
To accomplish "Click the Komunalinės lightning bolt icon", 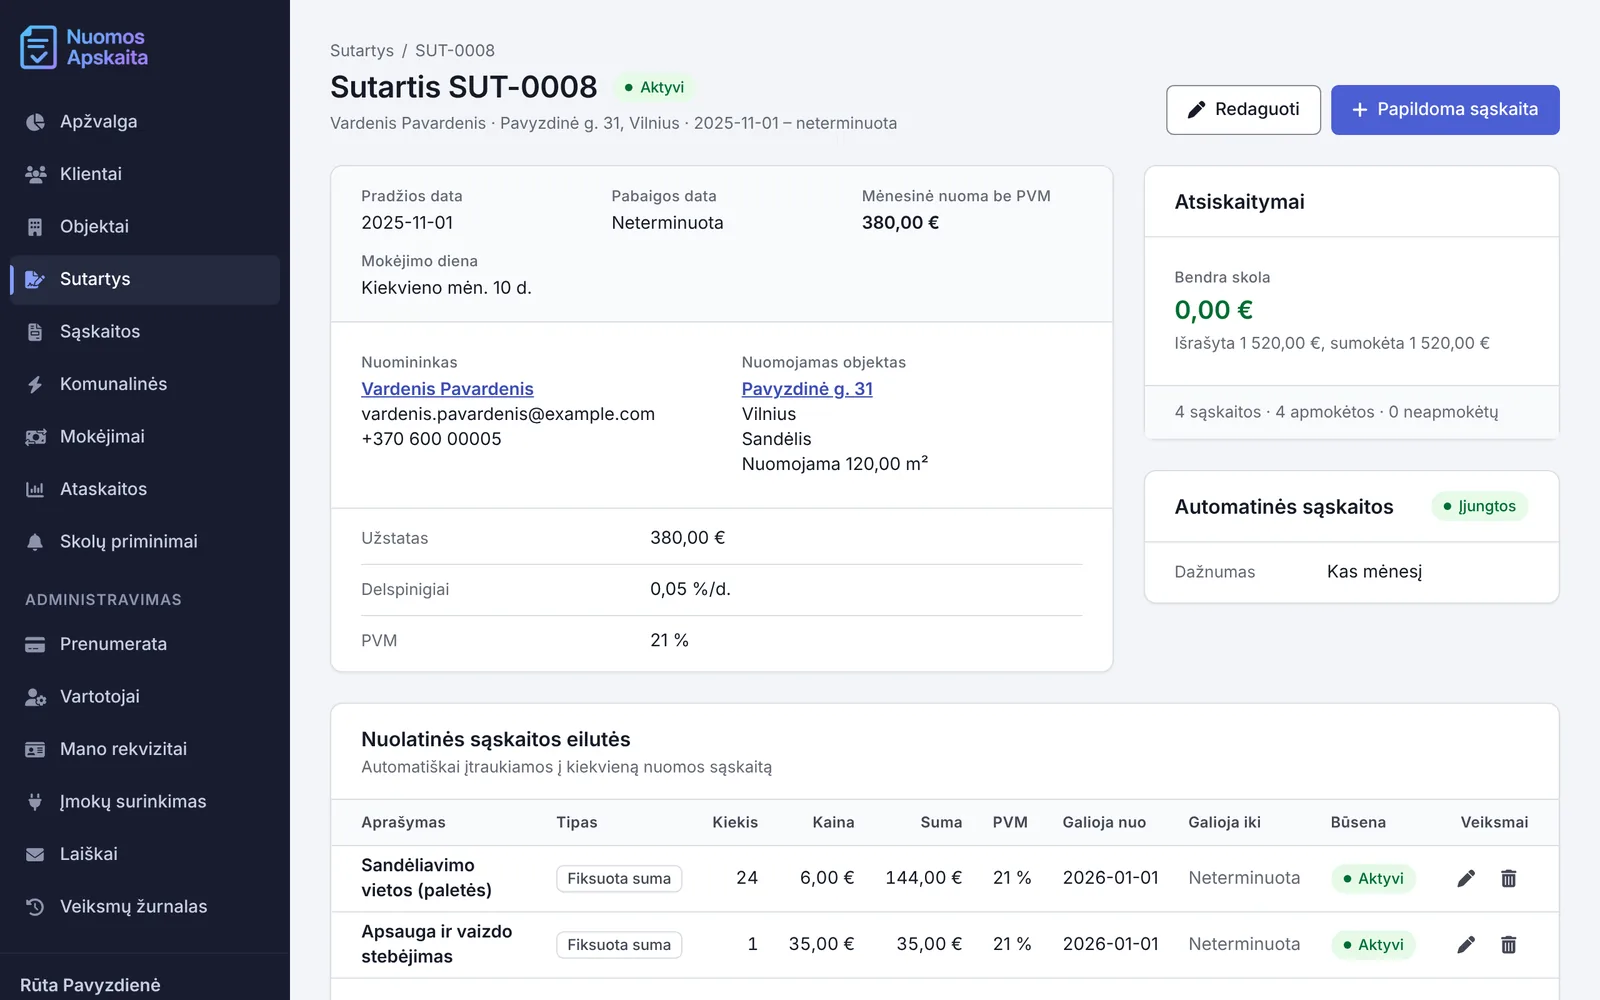I will click(x=35, y=384).
